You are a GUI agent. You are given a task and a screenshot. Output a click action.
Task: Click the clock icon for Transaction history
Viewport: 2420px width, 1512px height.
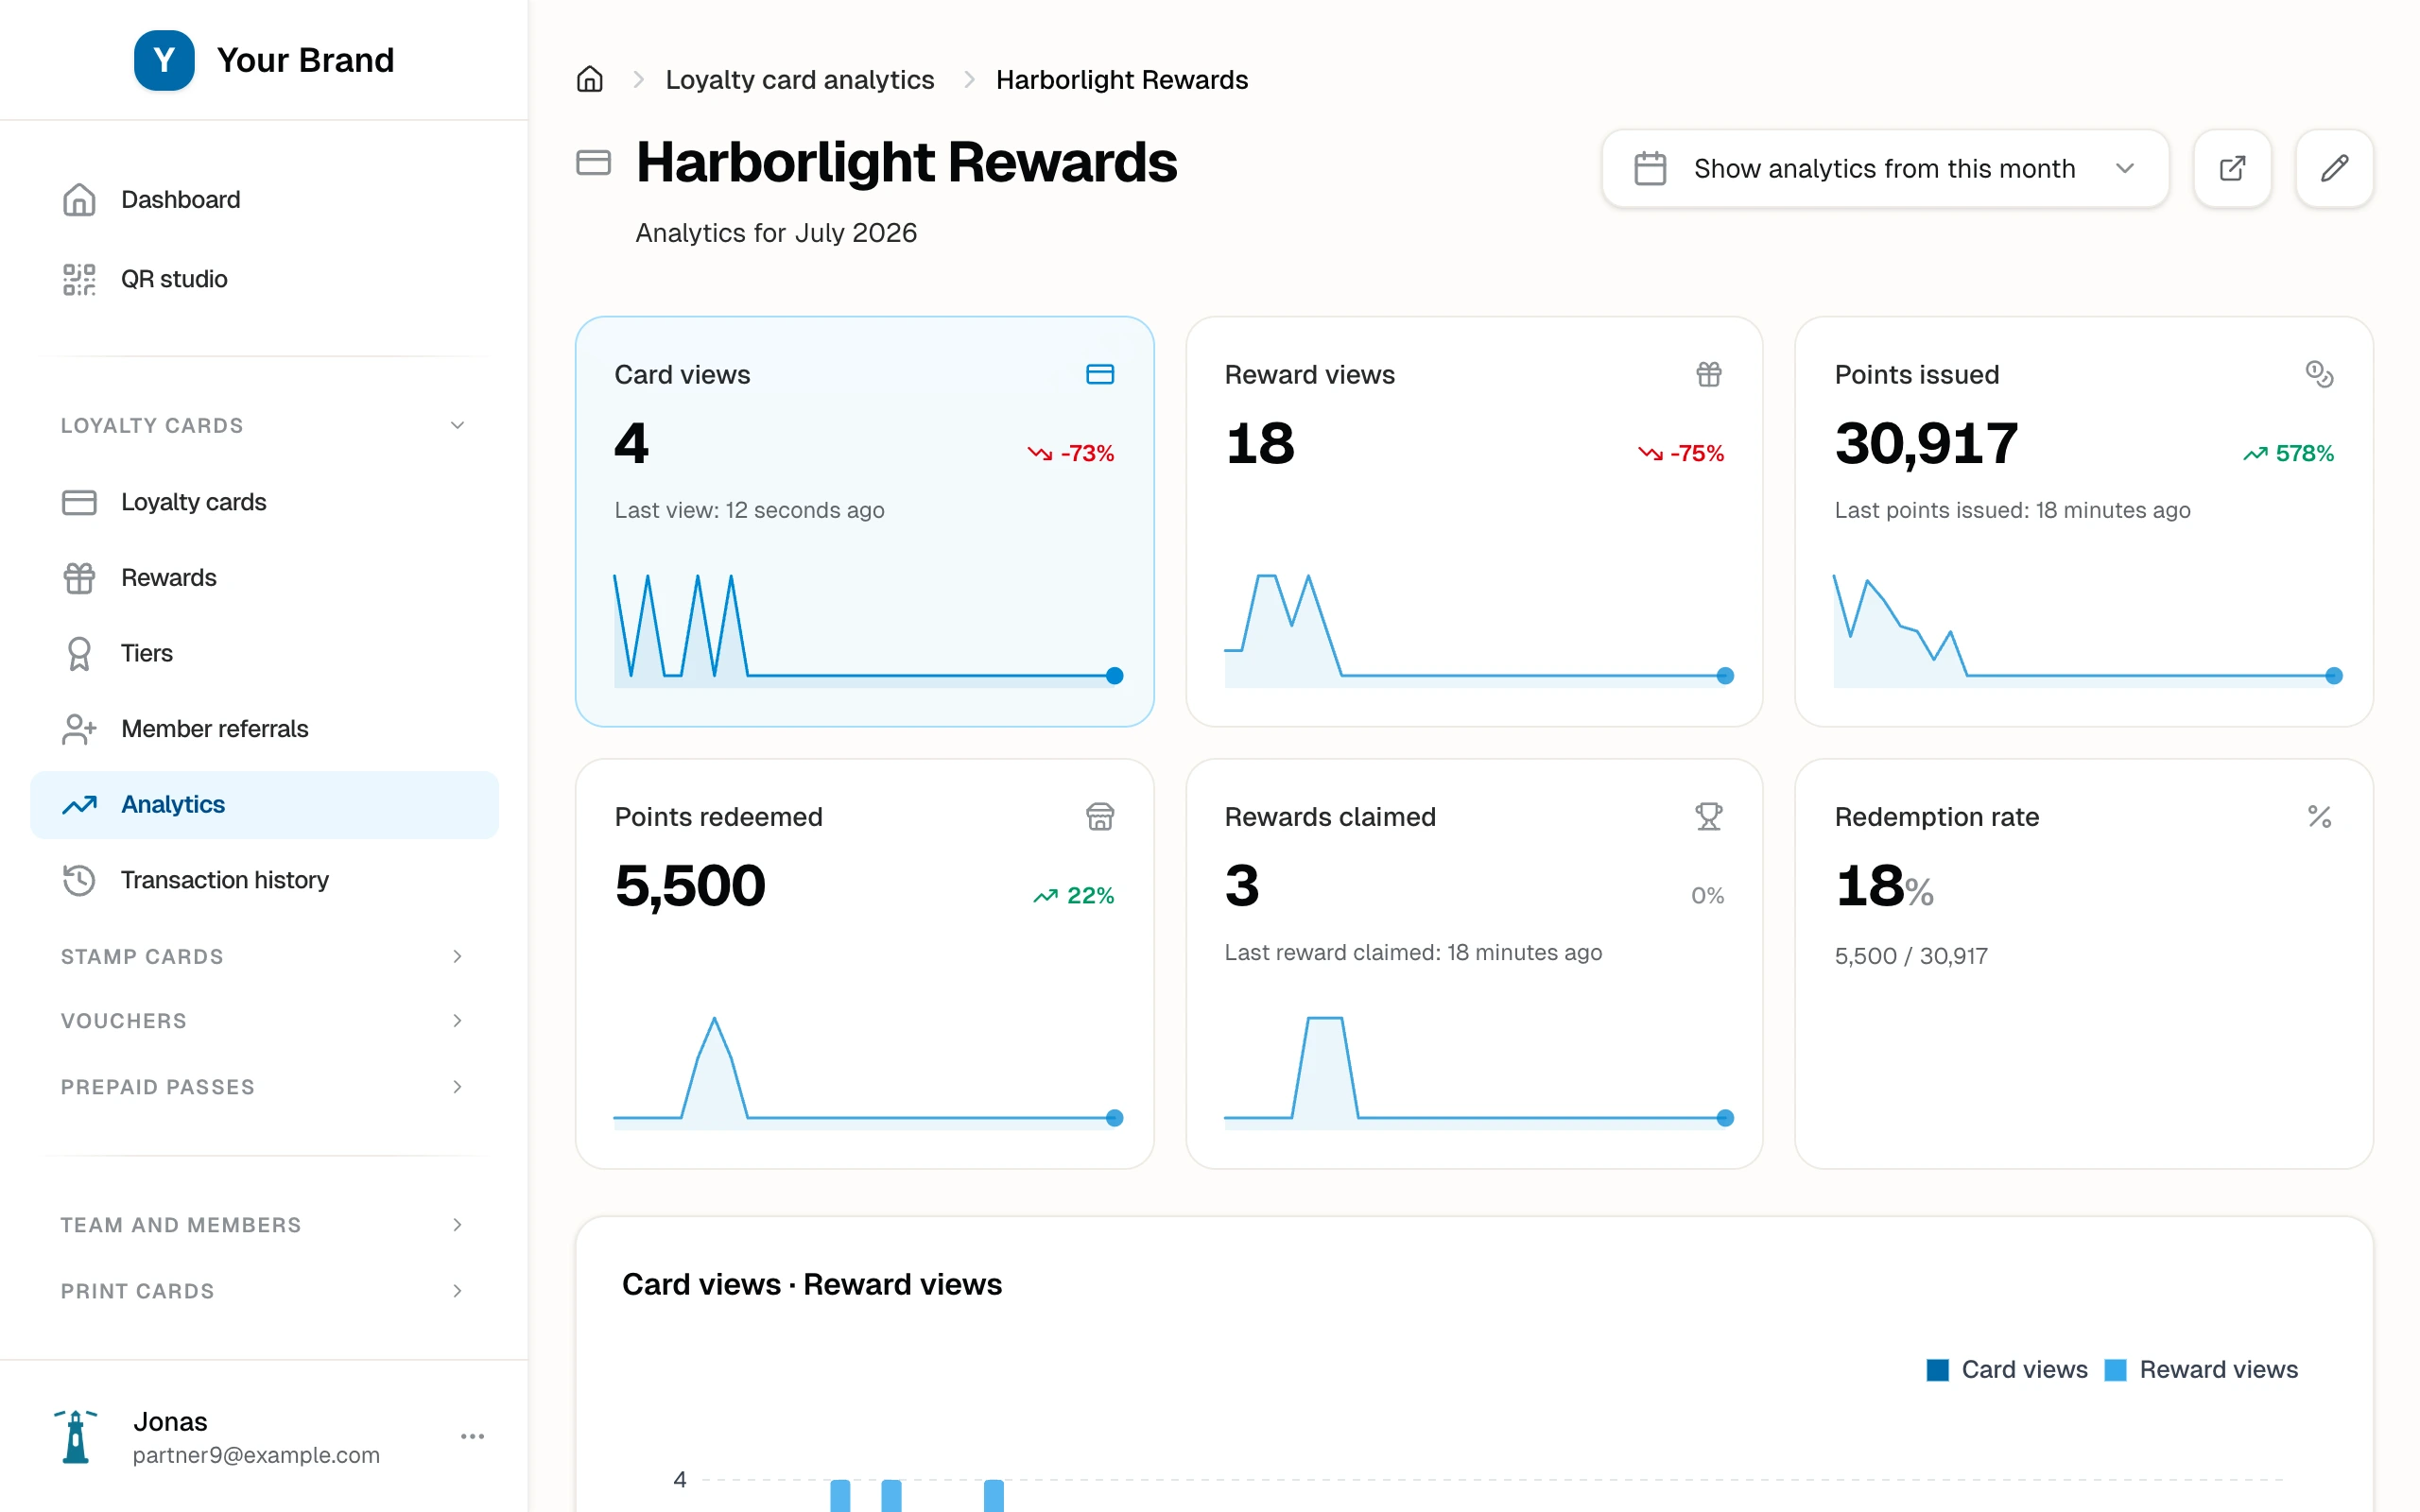click(79, 880)
